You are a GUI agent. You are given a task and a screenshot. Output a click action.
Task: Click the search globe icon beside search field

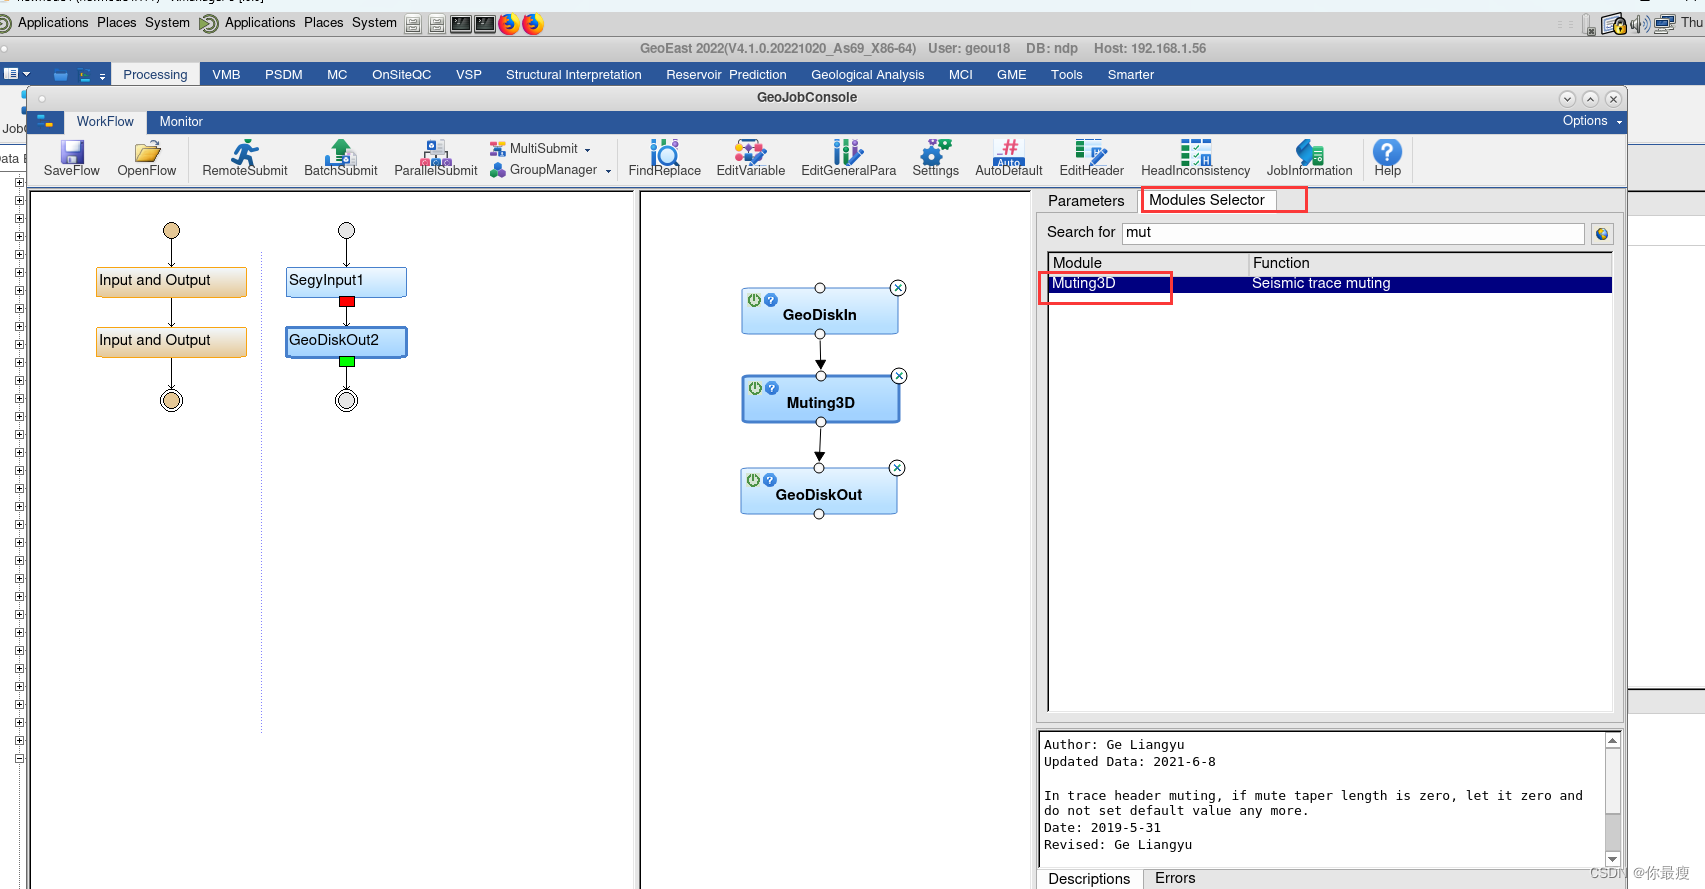coord(1602,234)
